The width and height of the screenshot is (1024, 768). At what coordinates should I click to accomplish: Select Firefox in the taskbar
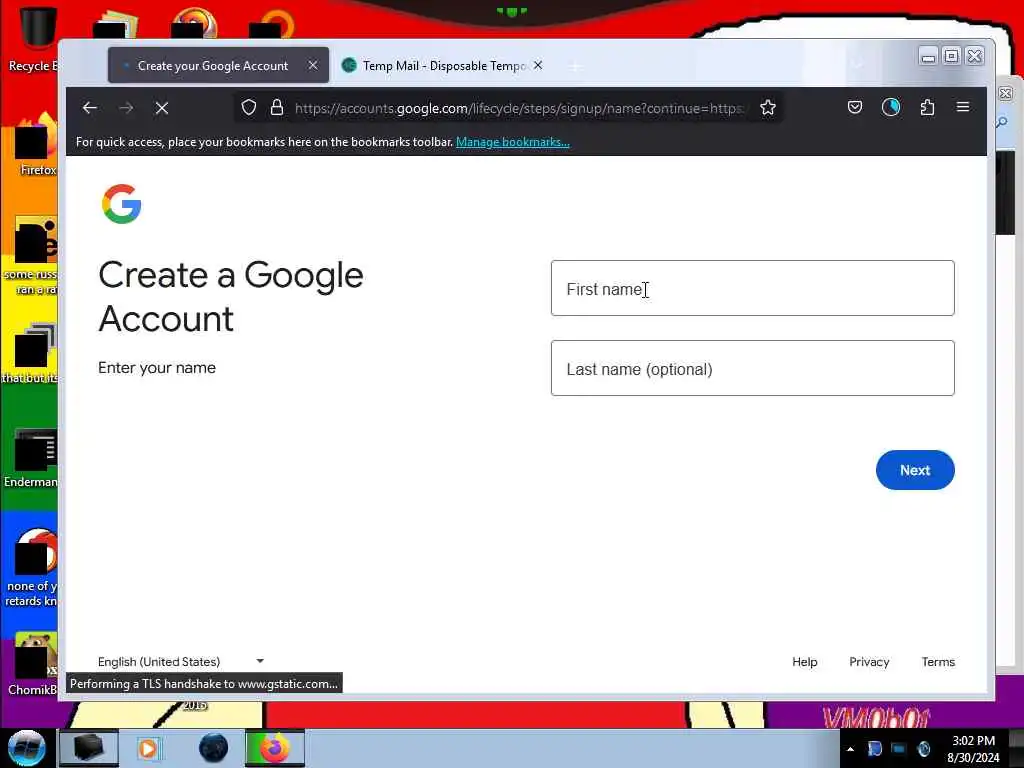click(x=274, y=748)
